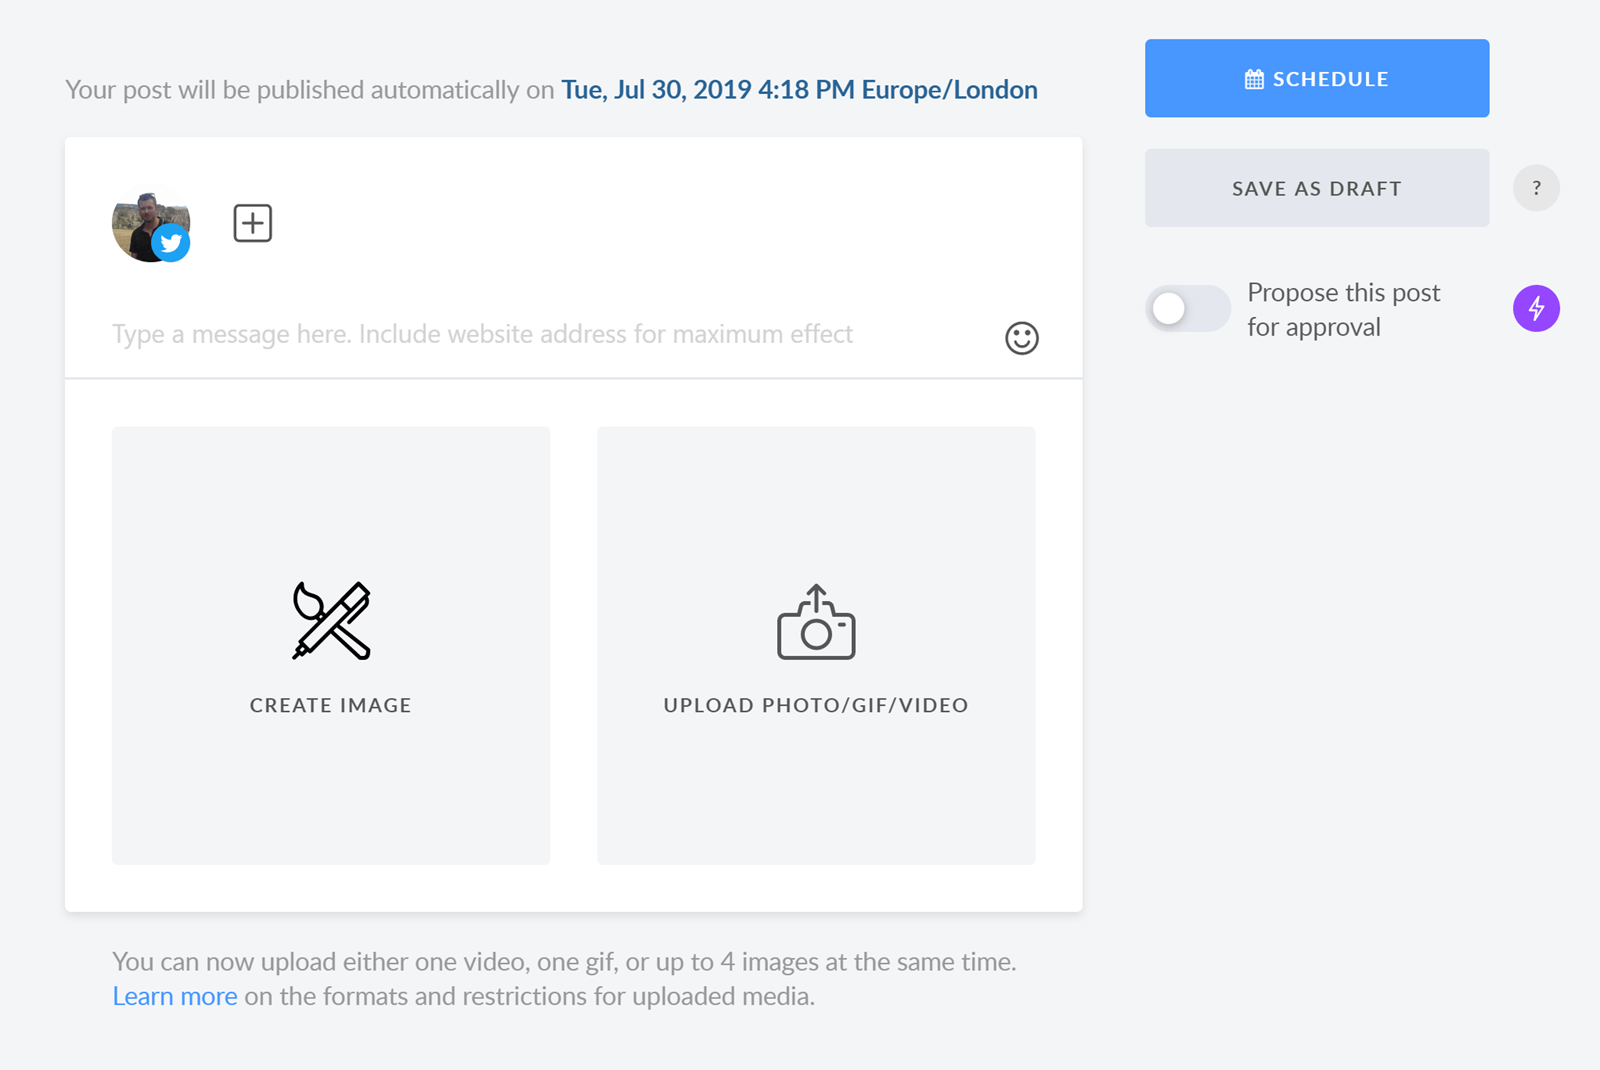This screenshot has height=1070, width=1600.
Task: Click the 'Propose this post for approval' label
Action: [1343, 309]
